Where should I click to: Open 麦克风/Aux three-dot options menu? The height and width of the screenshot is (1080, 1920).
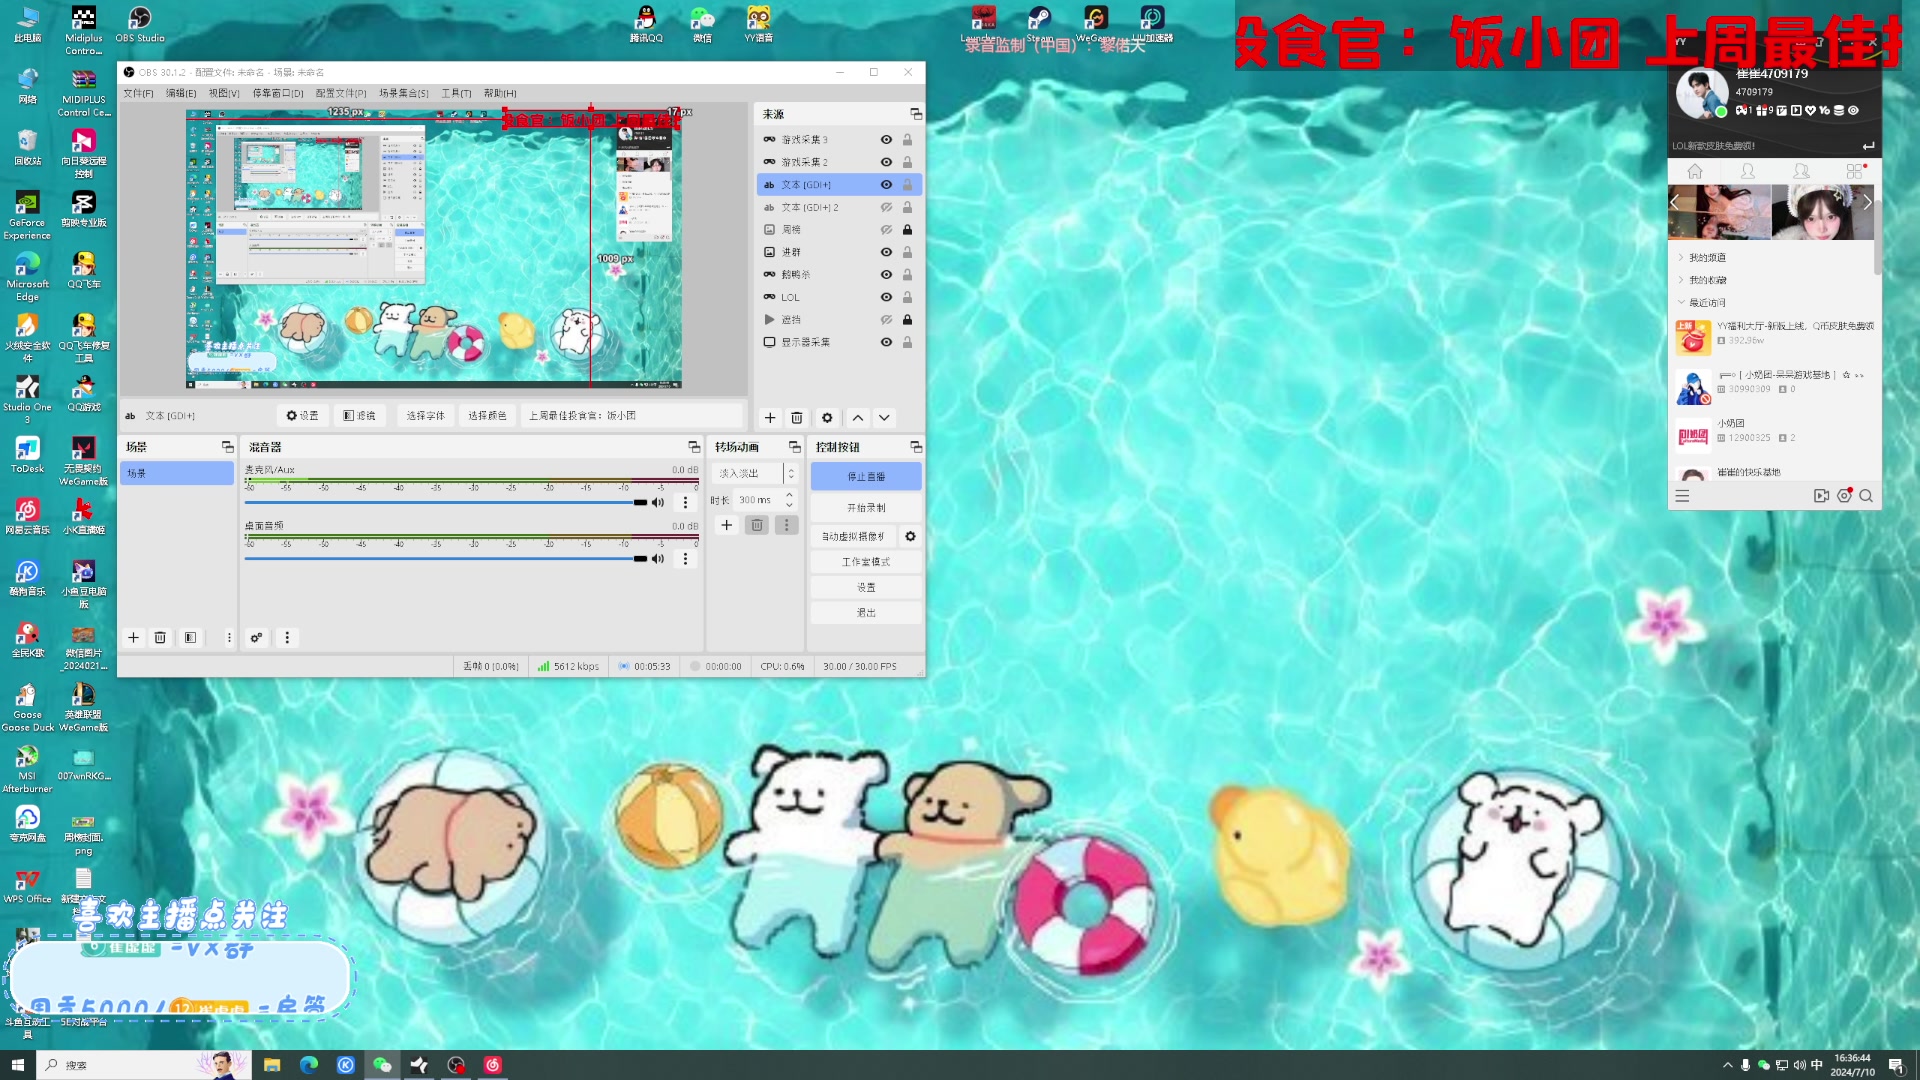pyautogui.click(x=685, y=503)
